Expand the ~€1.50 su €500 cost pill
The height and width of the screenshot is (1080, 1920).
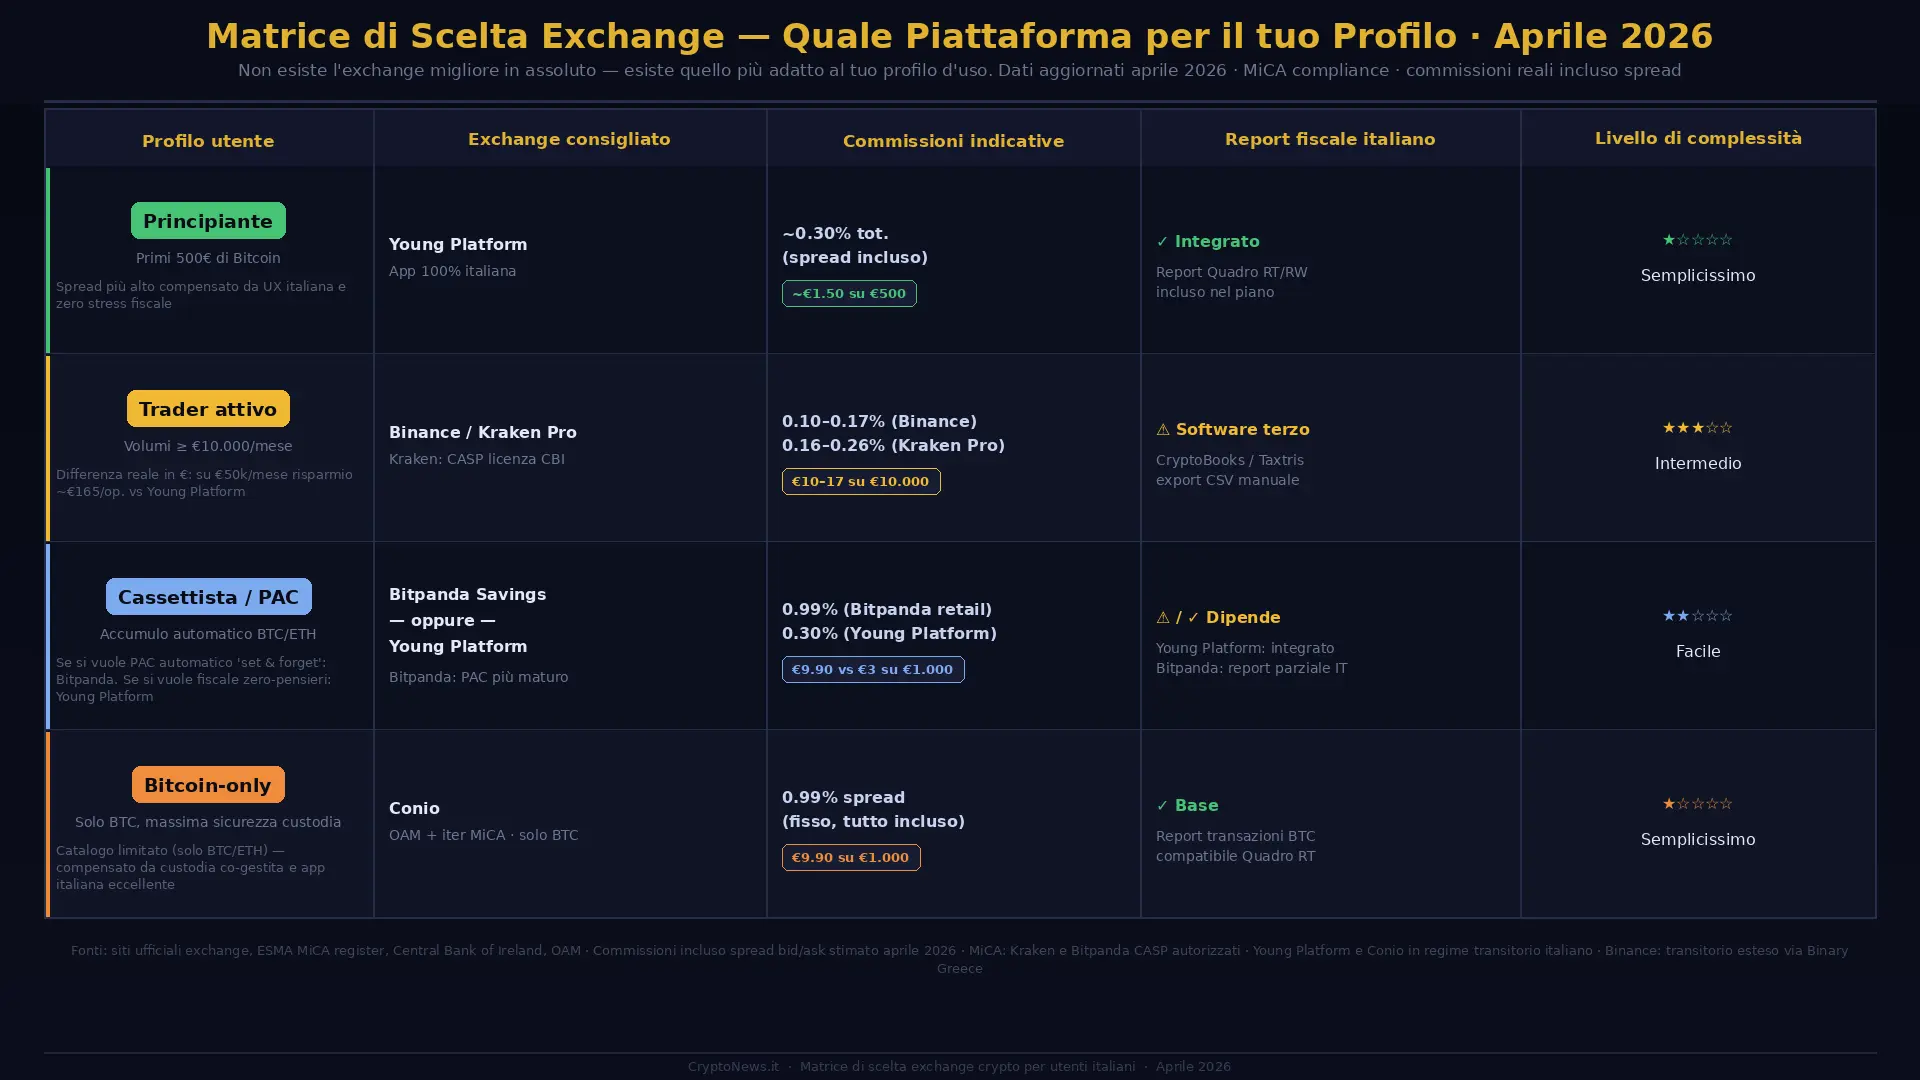tap(849, 293)
